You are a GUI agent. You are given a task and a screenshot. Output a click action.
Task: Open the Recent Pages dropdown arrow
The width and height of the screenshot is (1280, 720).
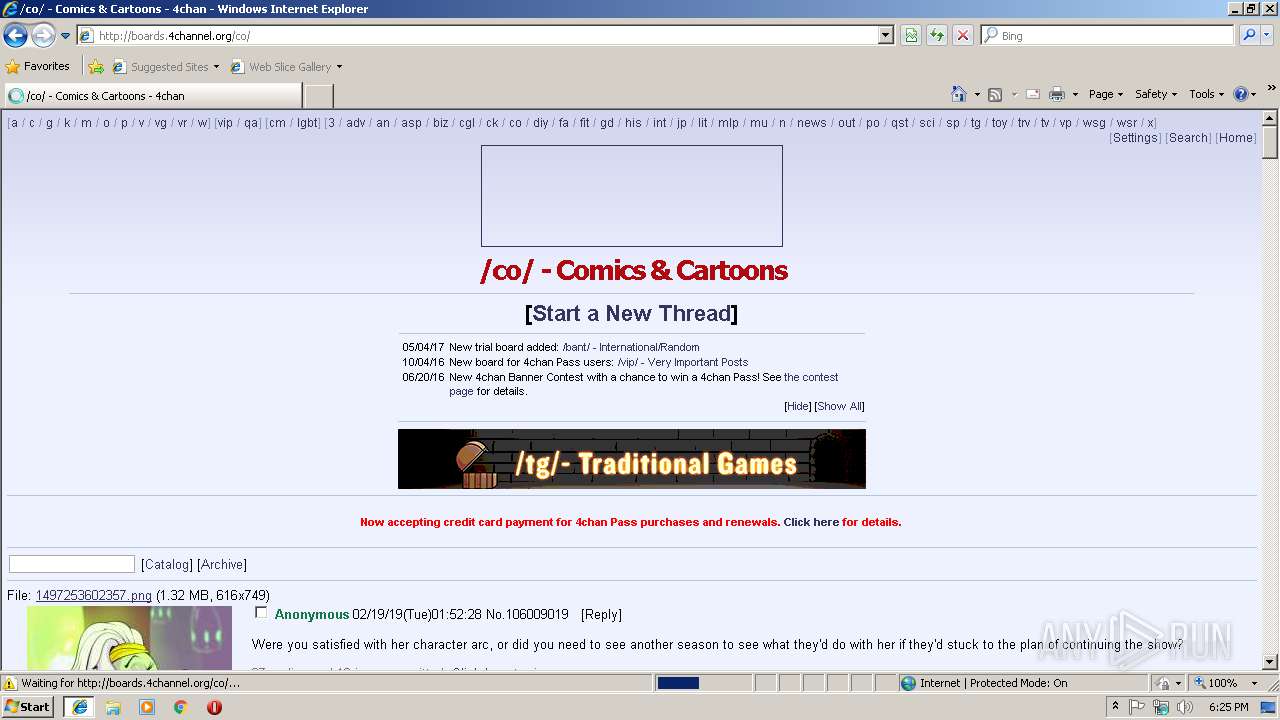click(x=66, y=36)
